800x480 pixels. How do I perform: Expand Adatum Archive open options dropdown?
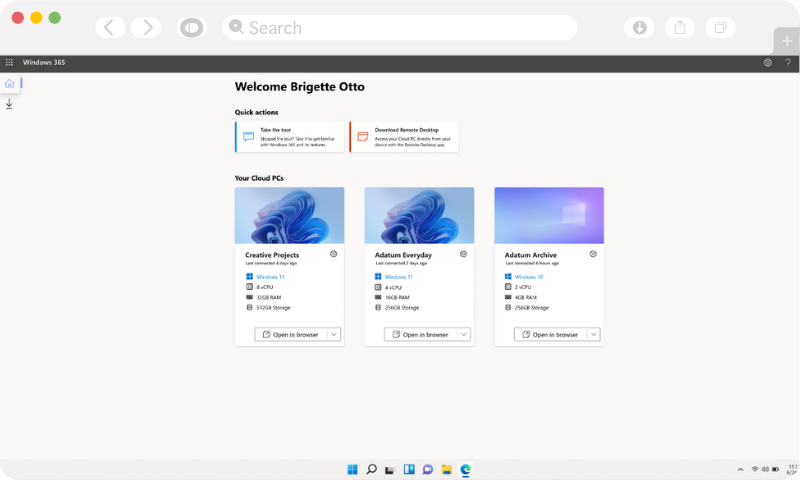tap(593, 335)
